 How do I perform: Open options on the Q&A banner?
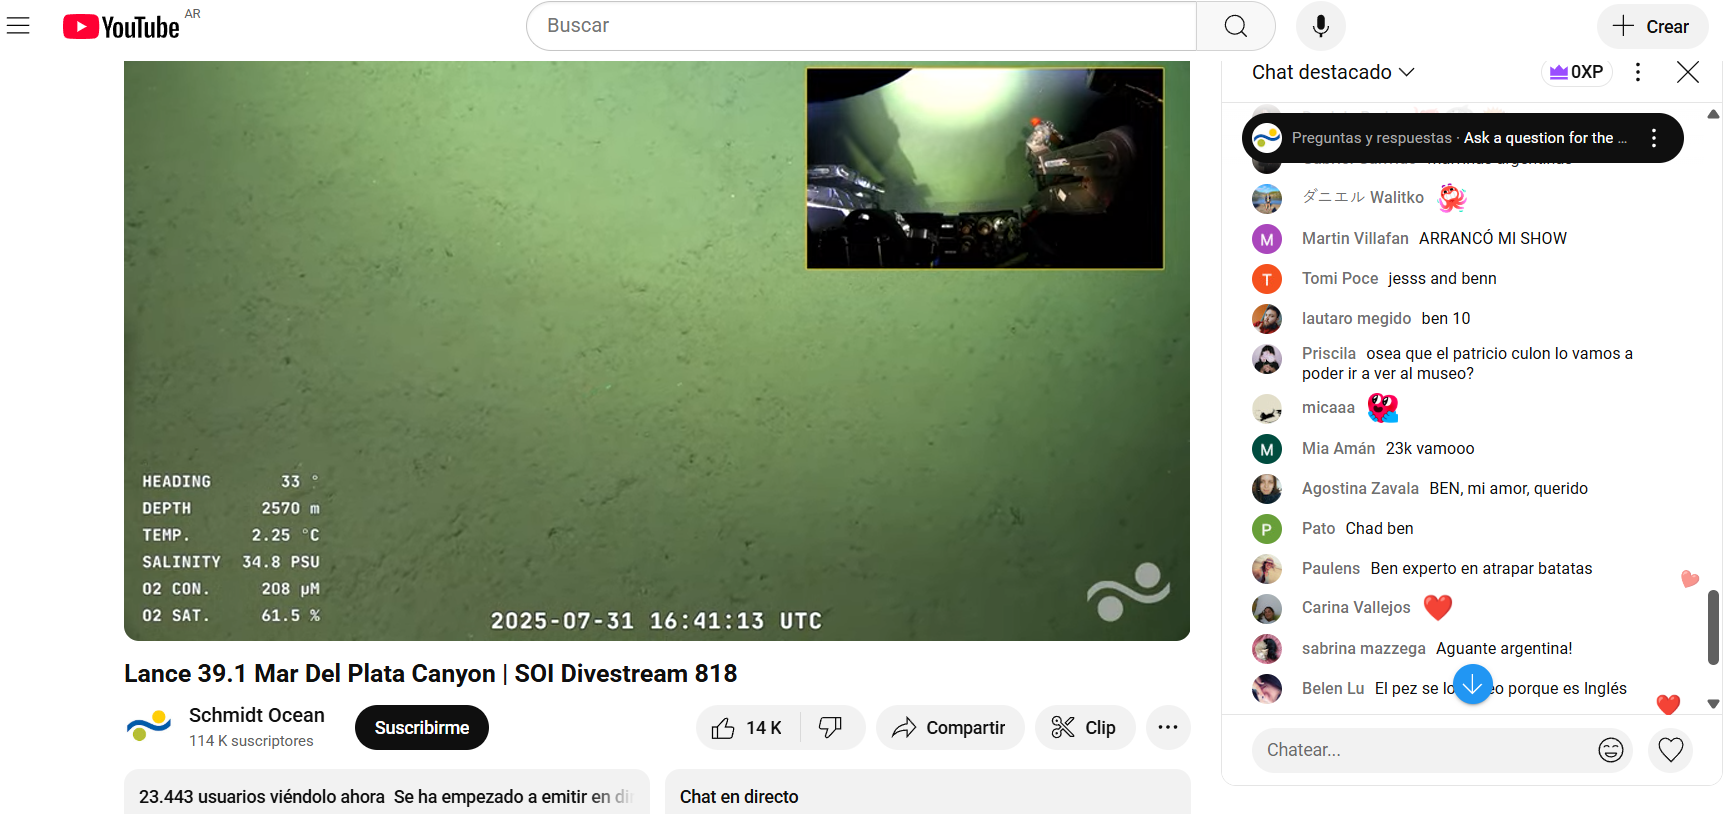tap(1654, 138)
